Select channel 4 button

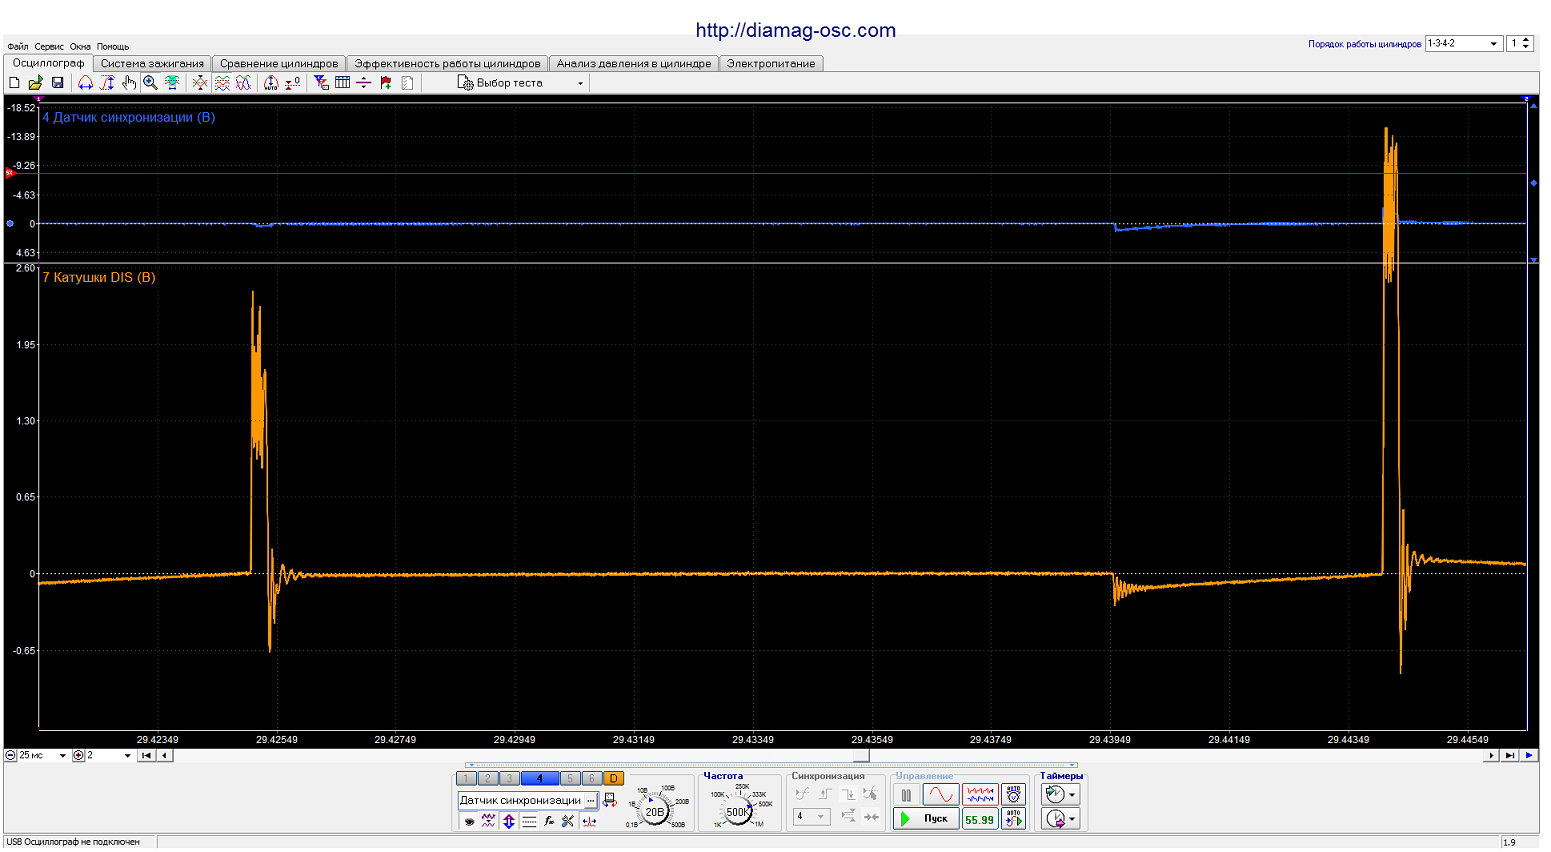tap(540, 778)
